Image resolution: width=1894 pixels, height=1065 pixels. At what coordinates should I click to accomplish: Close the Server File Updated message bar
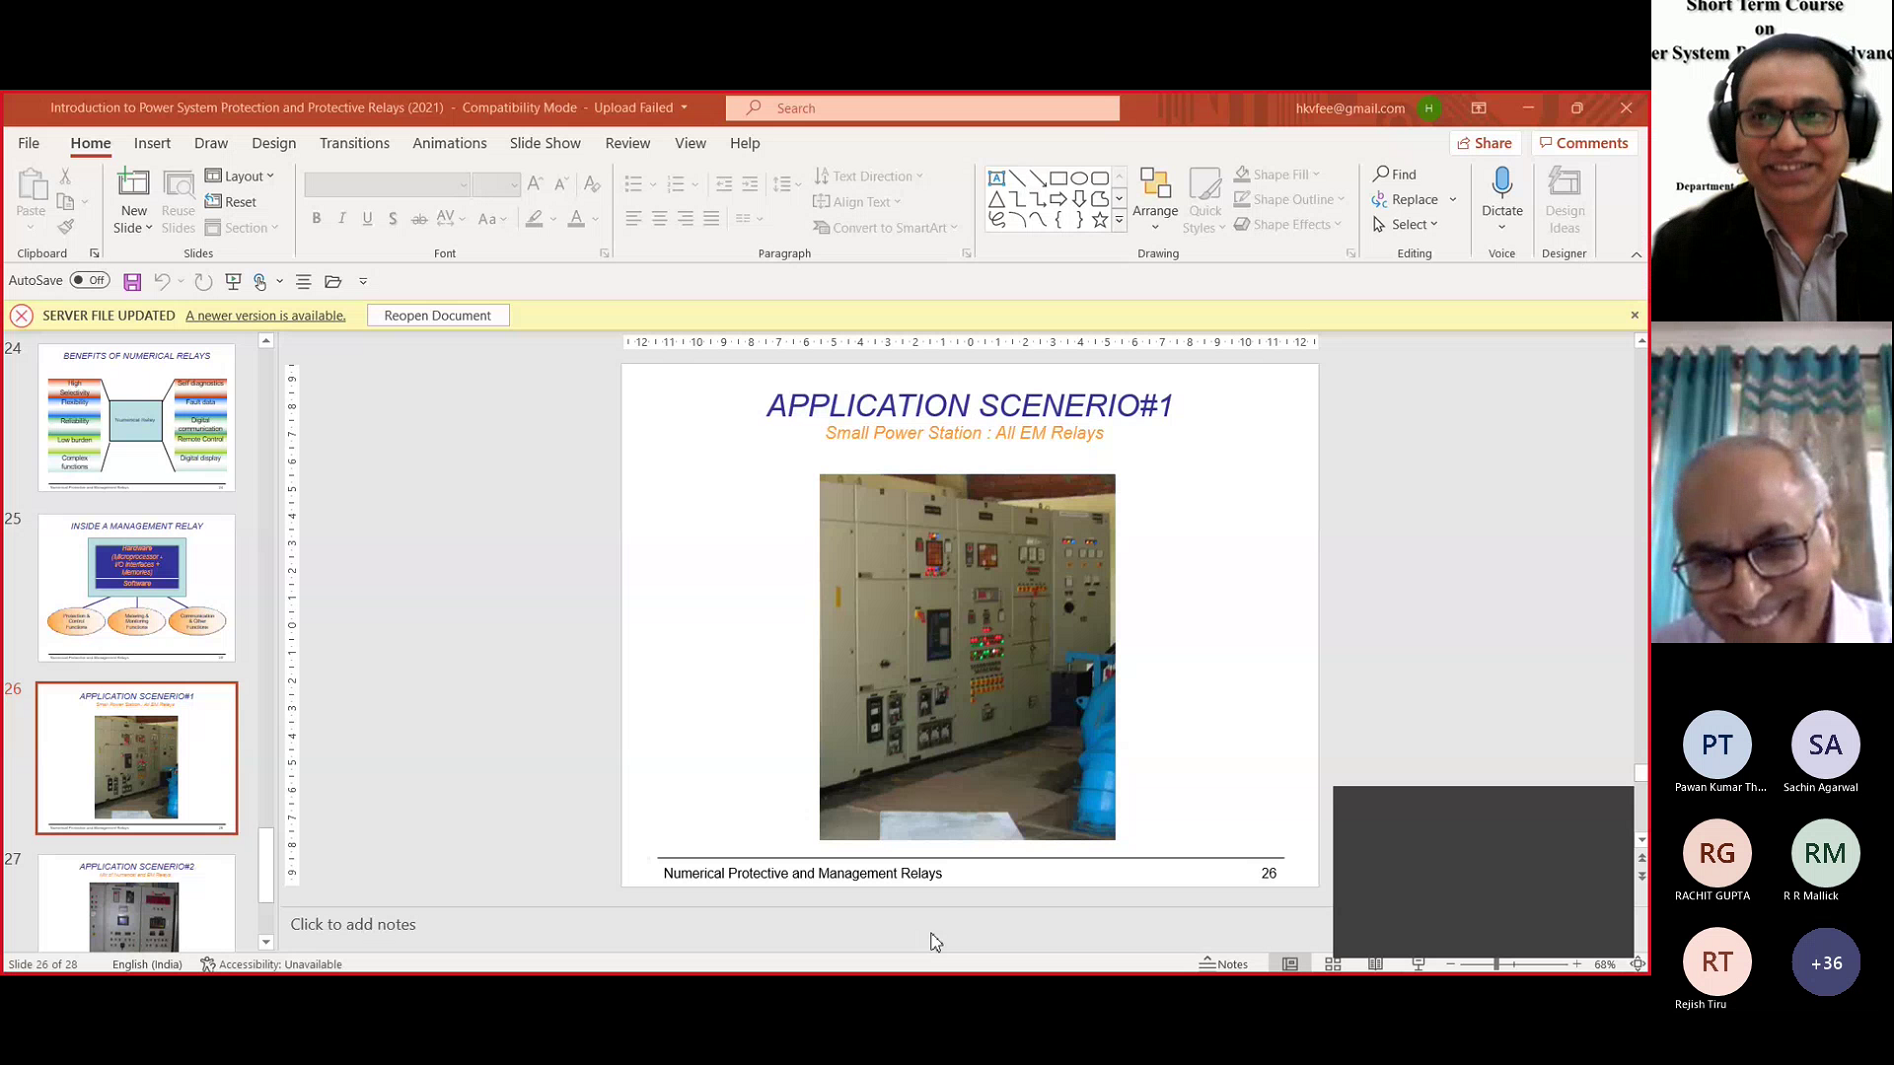(x=1635, y=315)
